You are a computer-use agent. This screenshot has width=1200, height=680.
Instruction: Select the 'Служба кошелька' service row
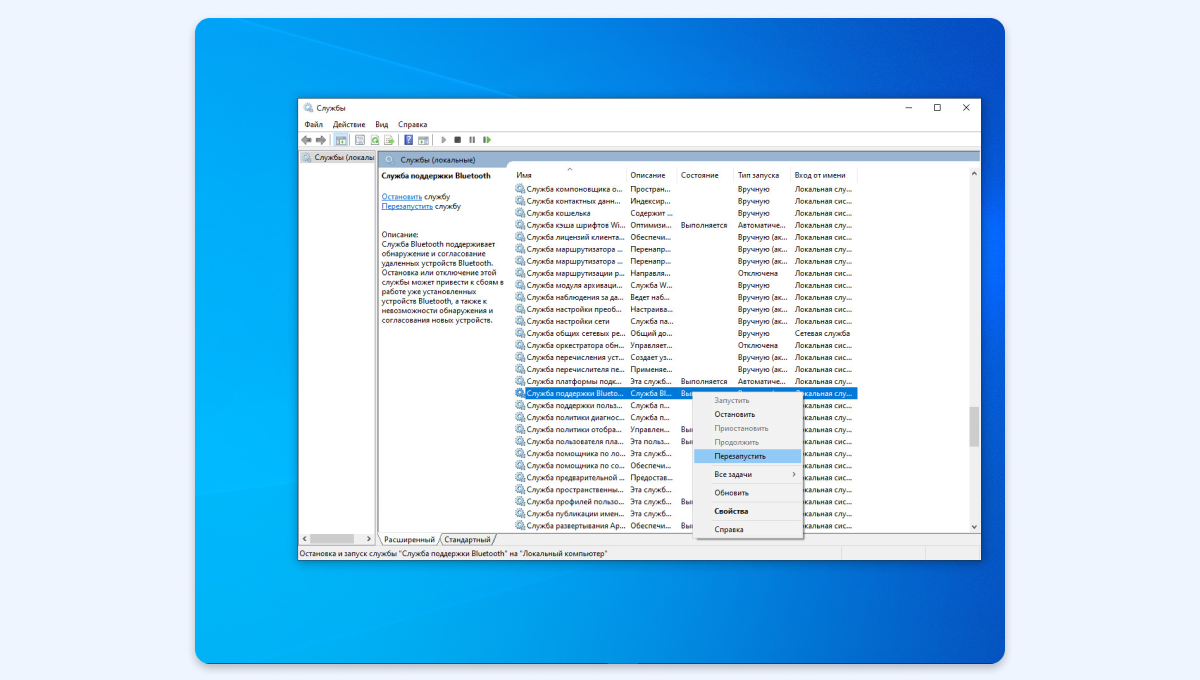(x=558, y=213)
